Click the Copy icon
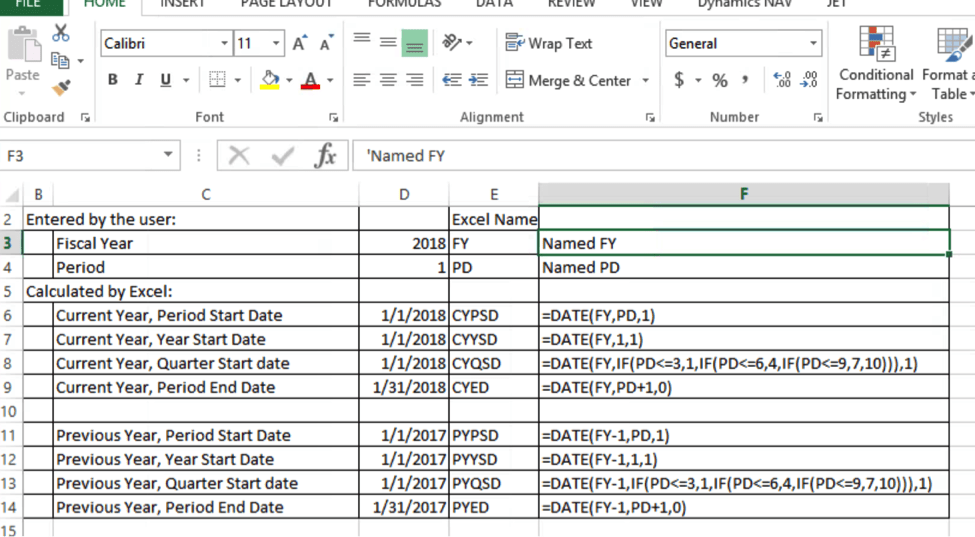This screenshot has width=975, height=537. (x=60, y=60)
